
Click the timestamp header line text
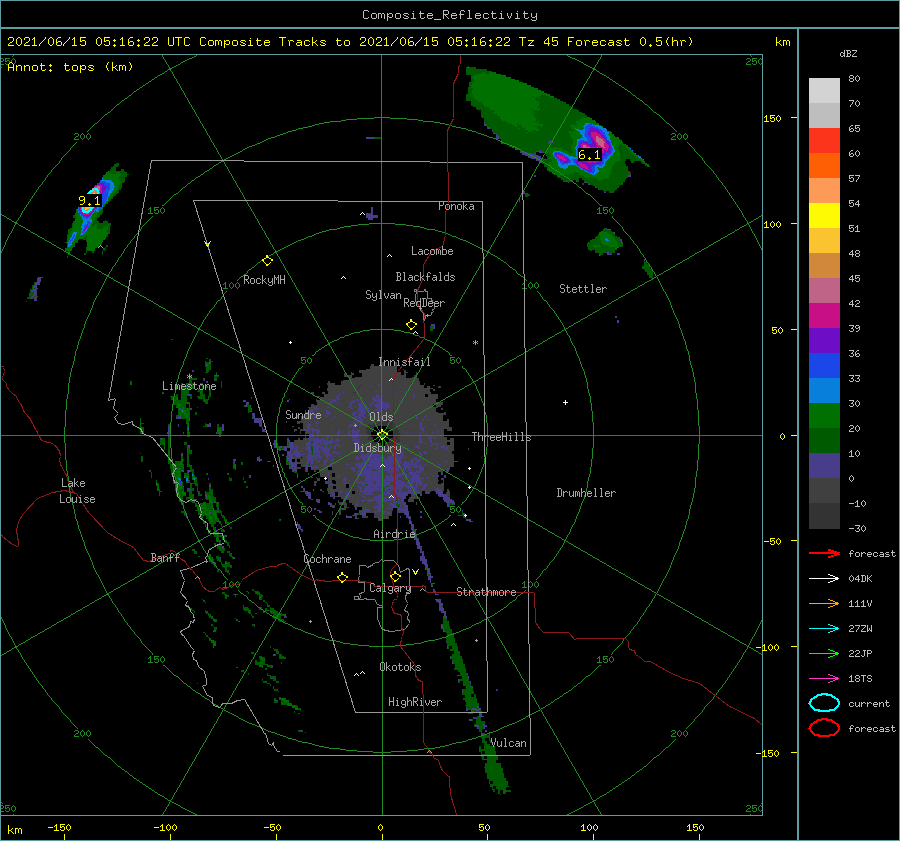point(350,42)
